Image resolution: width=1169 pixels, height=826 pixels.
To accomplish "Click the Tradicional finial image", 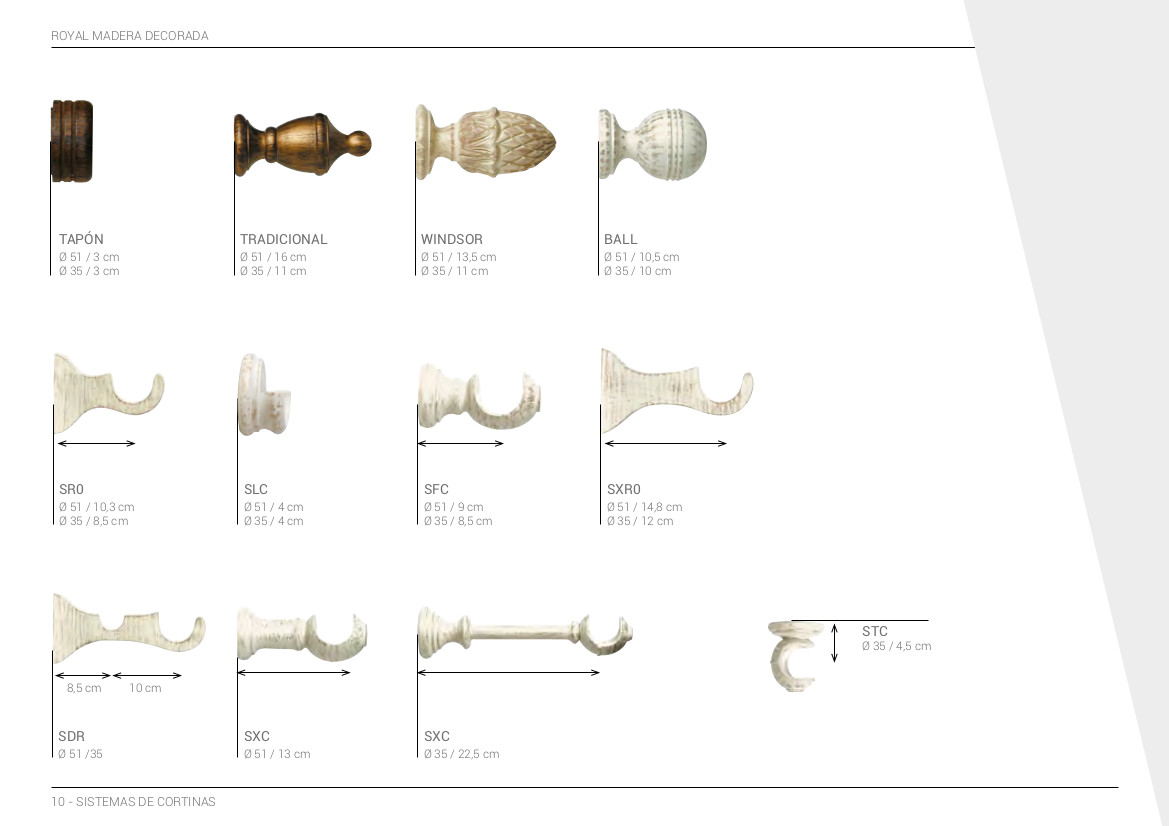I will pos(303,145).
